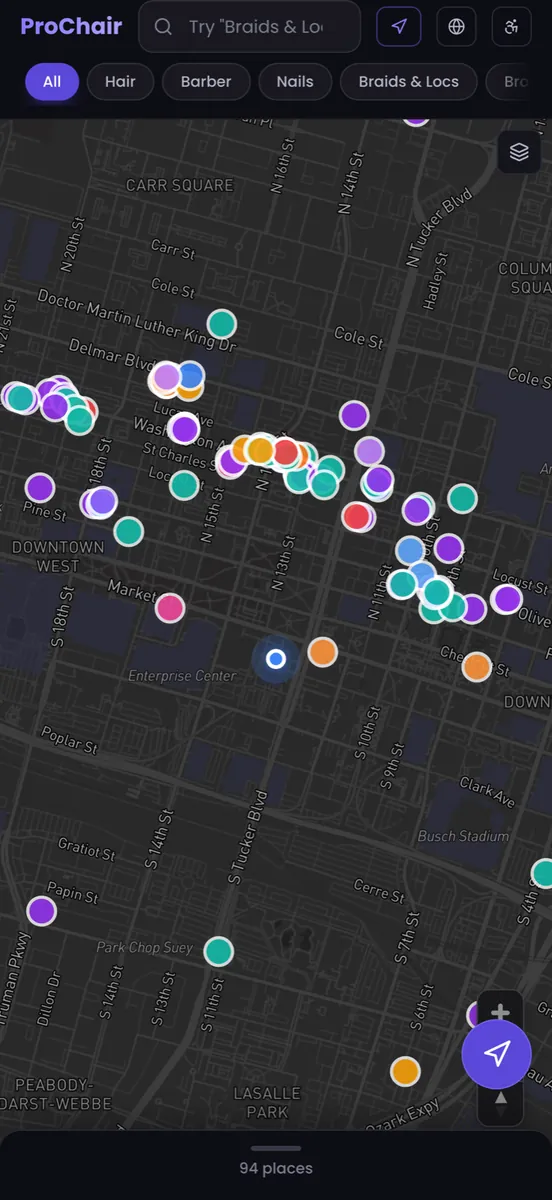This screenshot has width=552, height=1200.
Task: Select orange marker beside the current-location dot
Action: (322, 652)
